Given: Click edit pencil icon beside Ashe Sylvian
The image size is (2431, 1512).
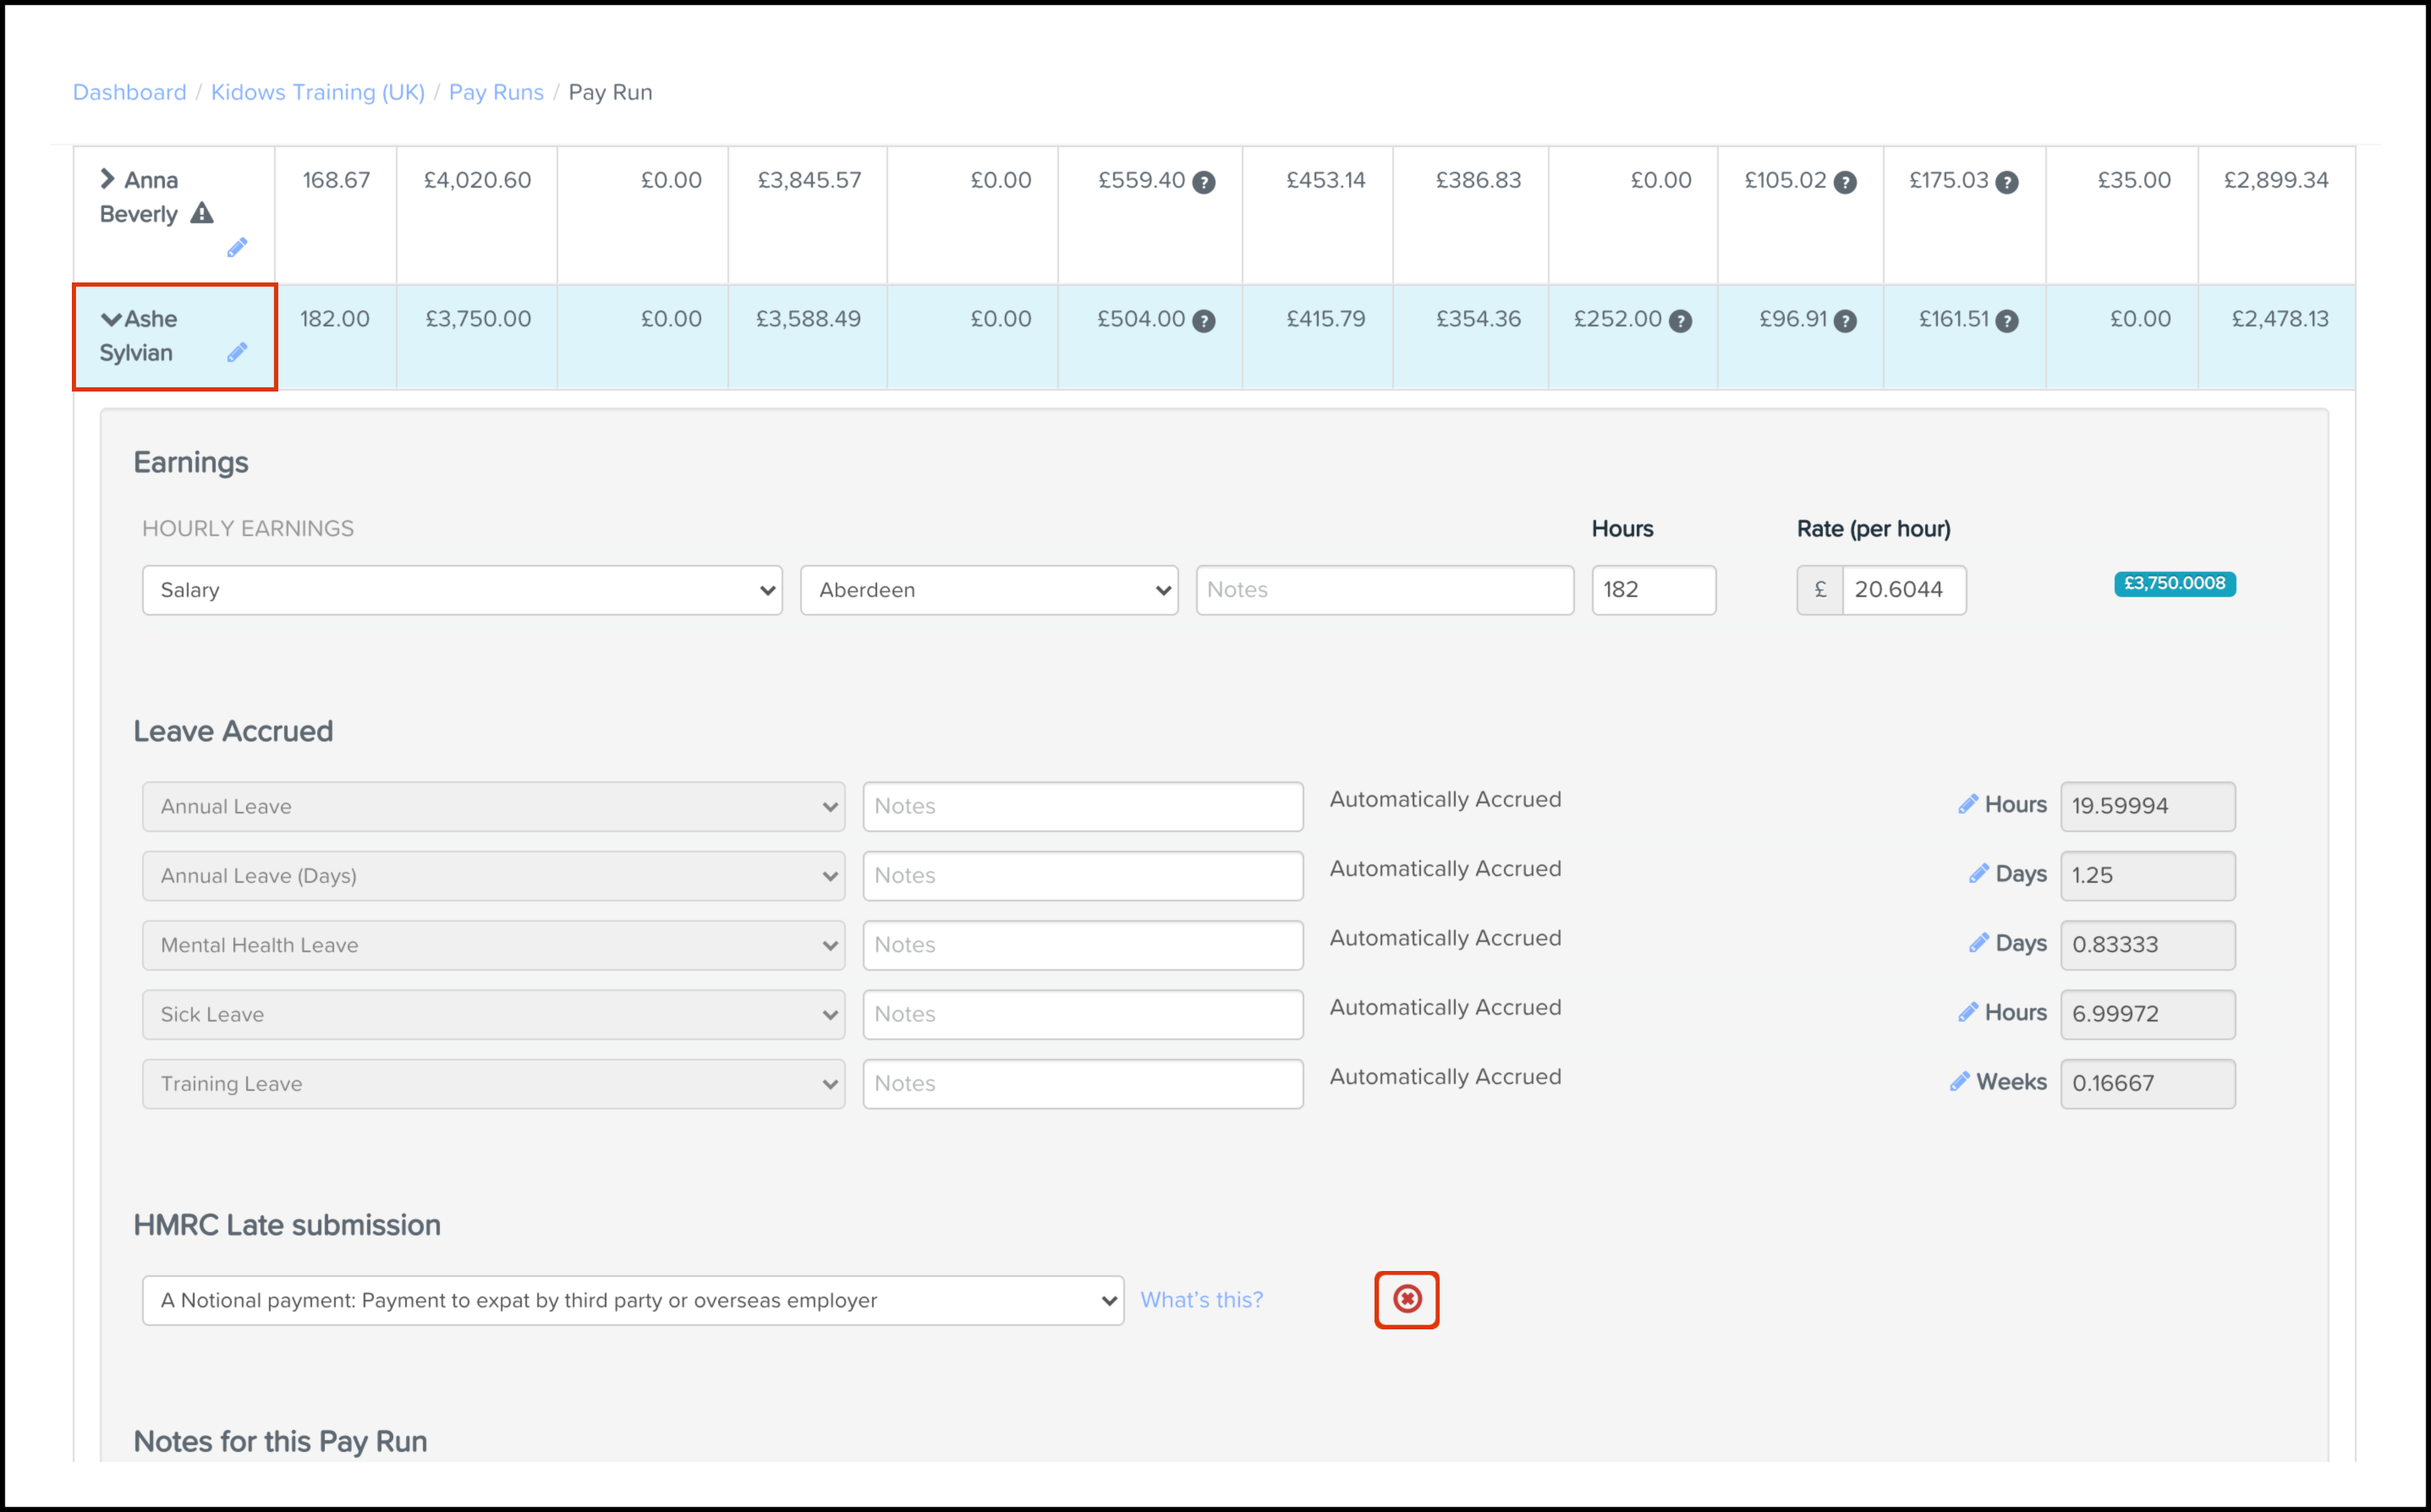Looking at the screenshot, I should pyautogui.click(x=237, y=352).
